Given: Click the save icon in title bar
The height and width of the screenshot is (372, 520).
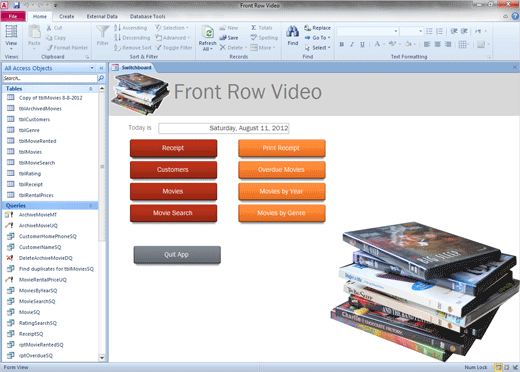Looking at the screenshot, I should 16,5.
